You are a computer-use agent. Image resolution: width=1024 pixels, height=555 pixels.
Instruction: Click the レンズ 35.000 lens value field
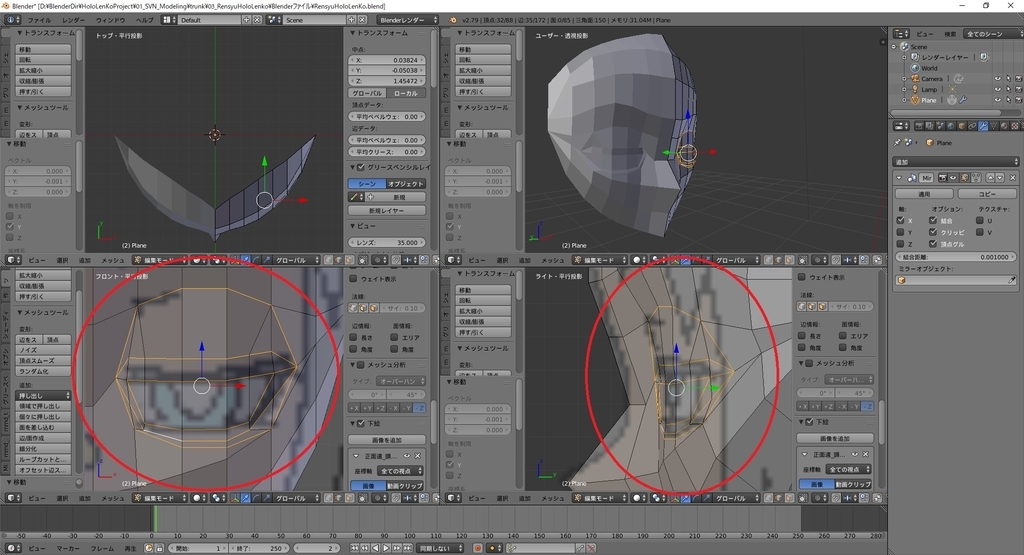(x=387, y=242)
